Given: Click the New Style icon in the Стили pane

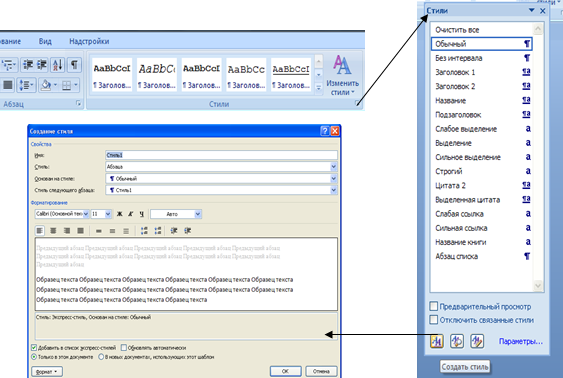Looking at the screenshot, I should point(437,341).
